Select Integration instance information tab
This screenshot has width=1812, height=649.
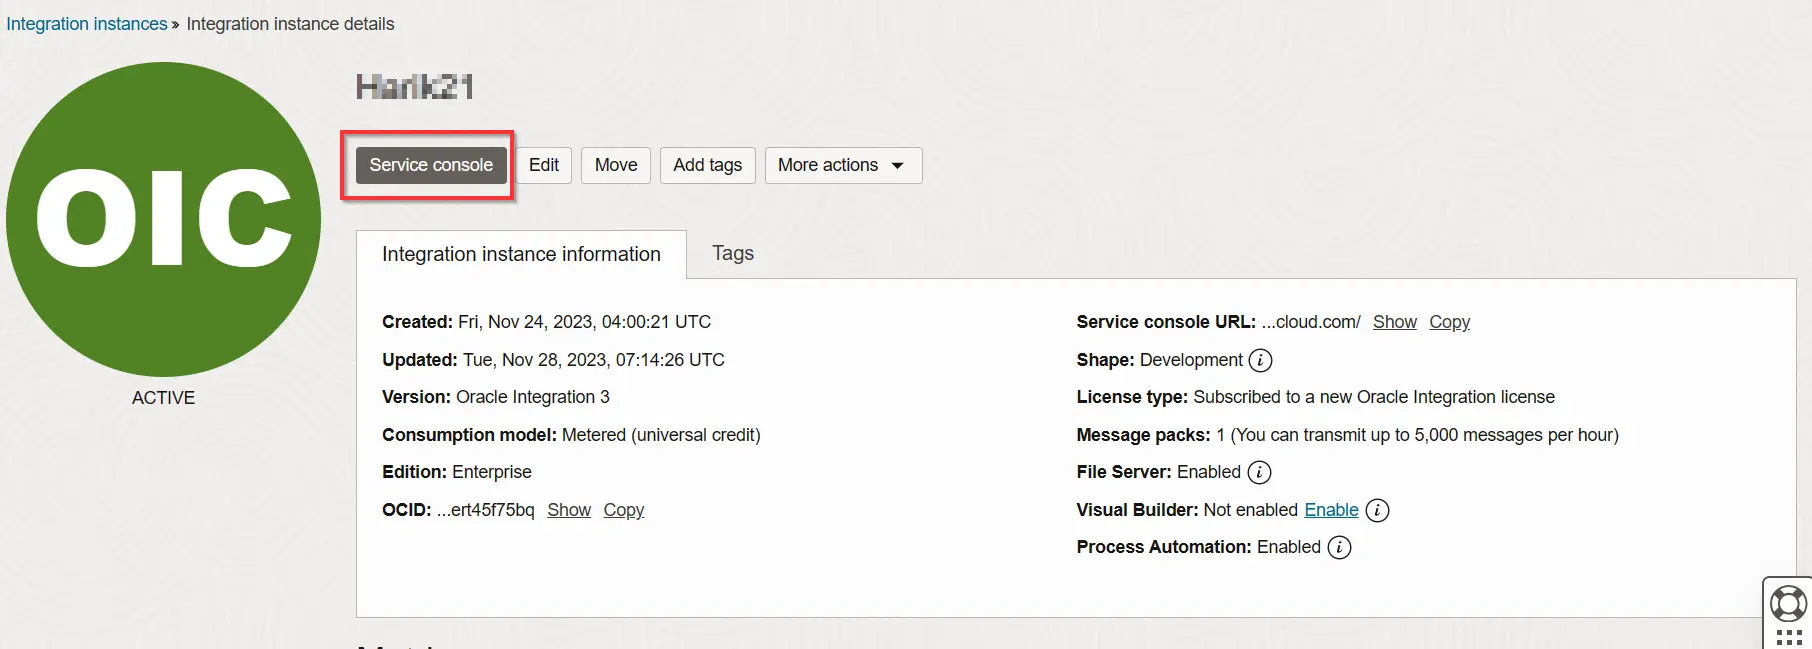coord(521,254)
